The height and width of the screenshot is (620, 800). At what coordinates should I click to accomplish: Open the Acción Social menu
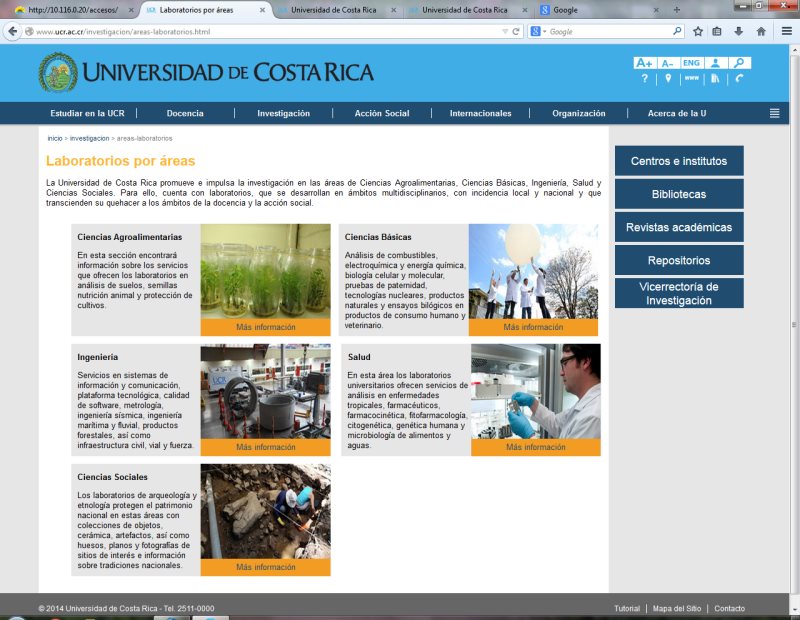pos(382,113)
